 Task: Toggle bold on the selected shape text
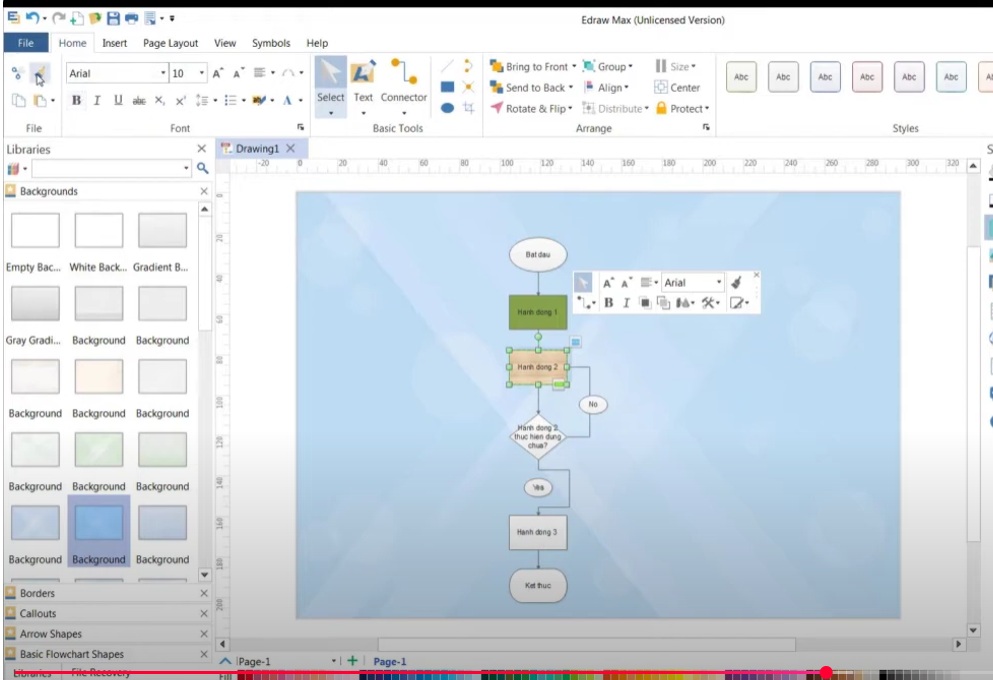coord(76,101)
